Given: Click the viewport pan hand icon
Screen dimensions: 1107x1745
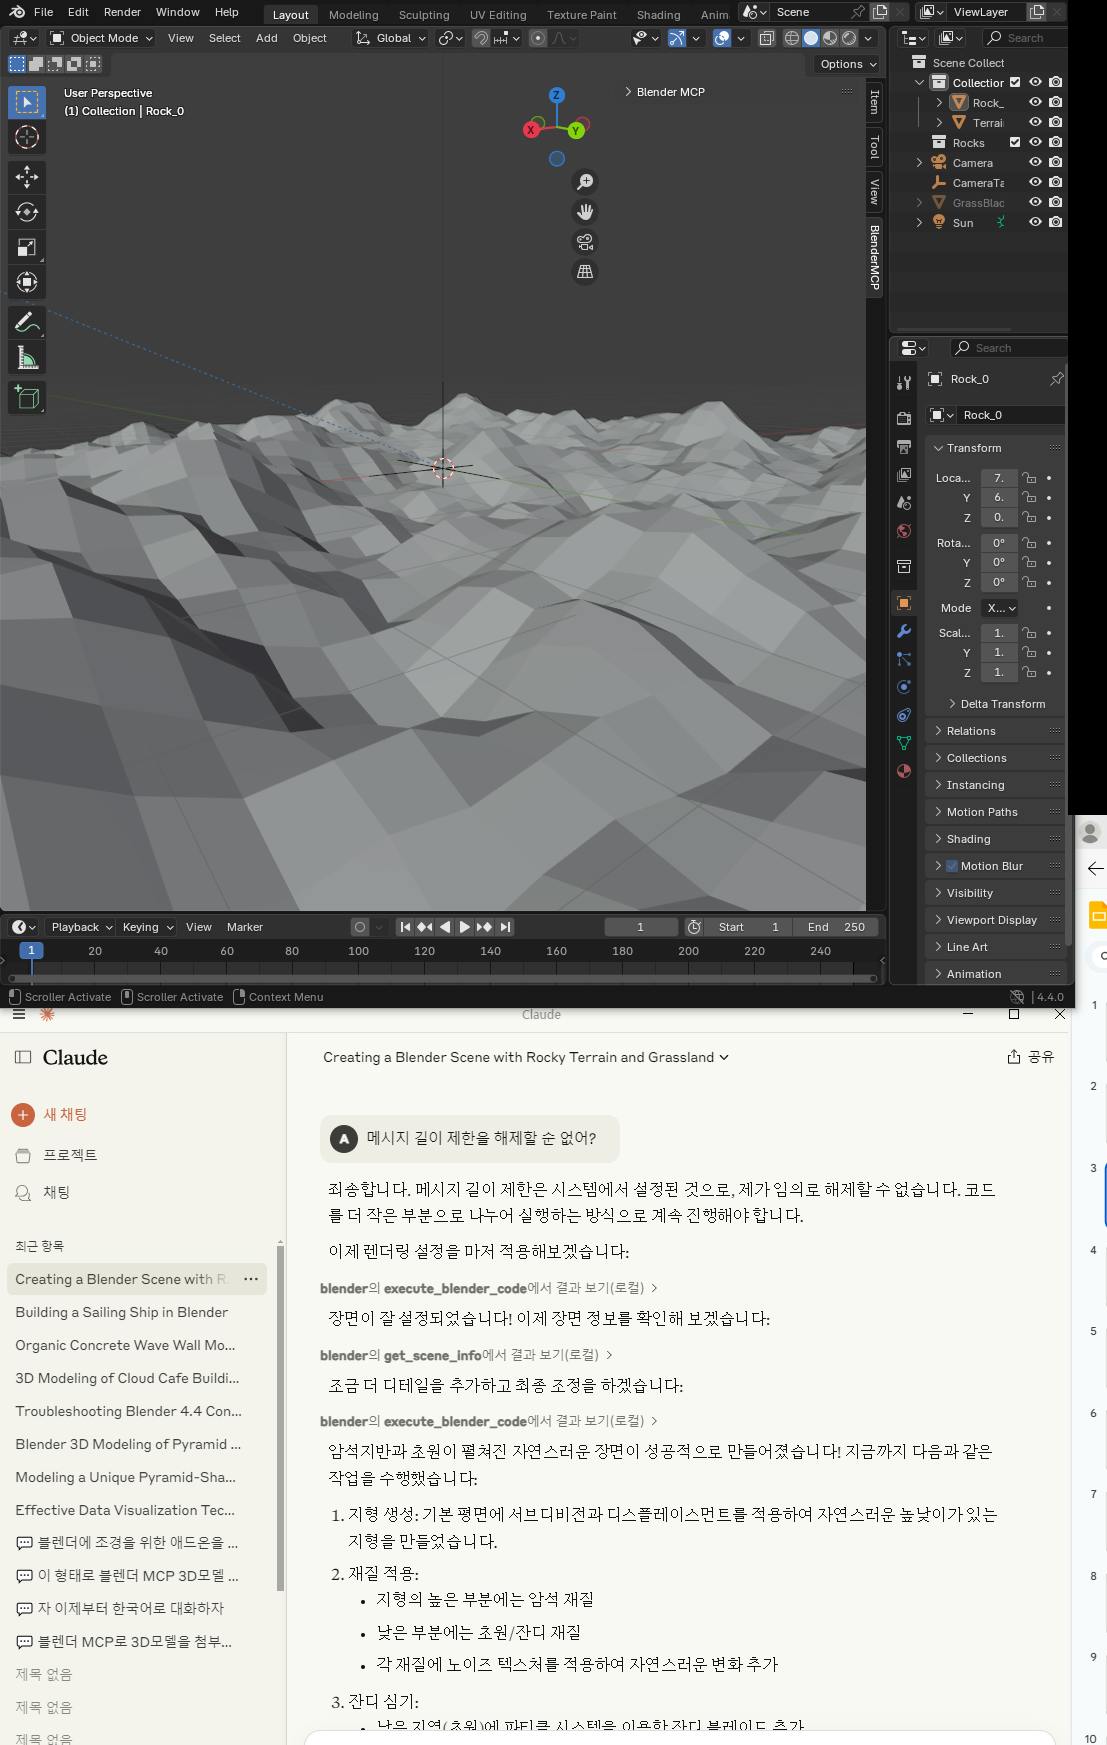Looking at the screenshot, I should [585, 211].
